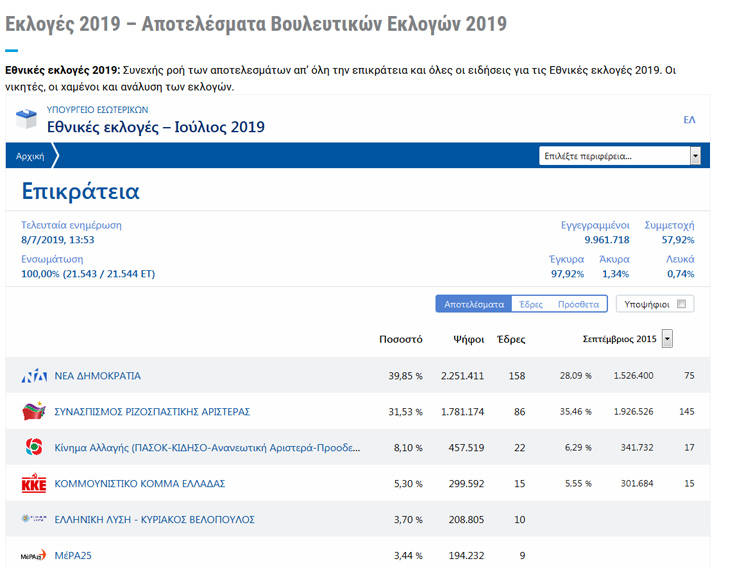Open the ΣΥΝΑΣΠΙΣΜΟΣ ΡΙΖΟΣΠΑΣΤΙΚΗΣ ΑΡΙΣΤΕΡΑΣ link
Image resolution: width=735 pixels, height=568 pixels.
pyautogui.click(x=152, y=412)
